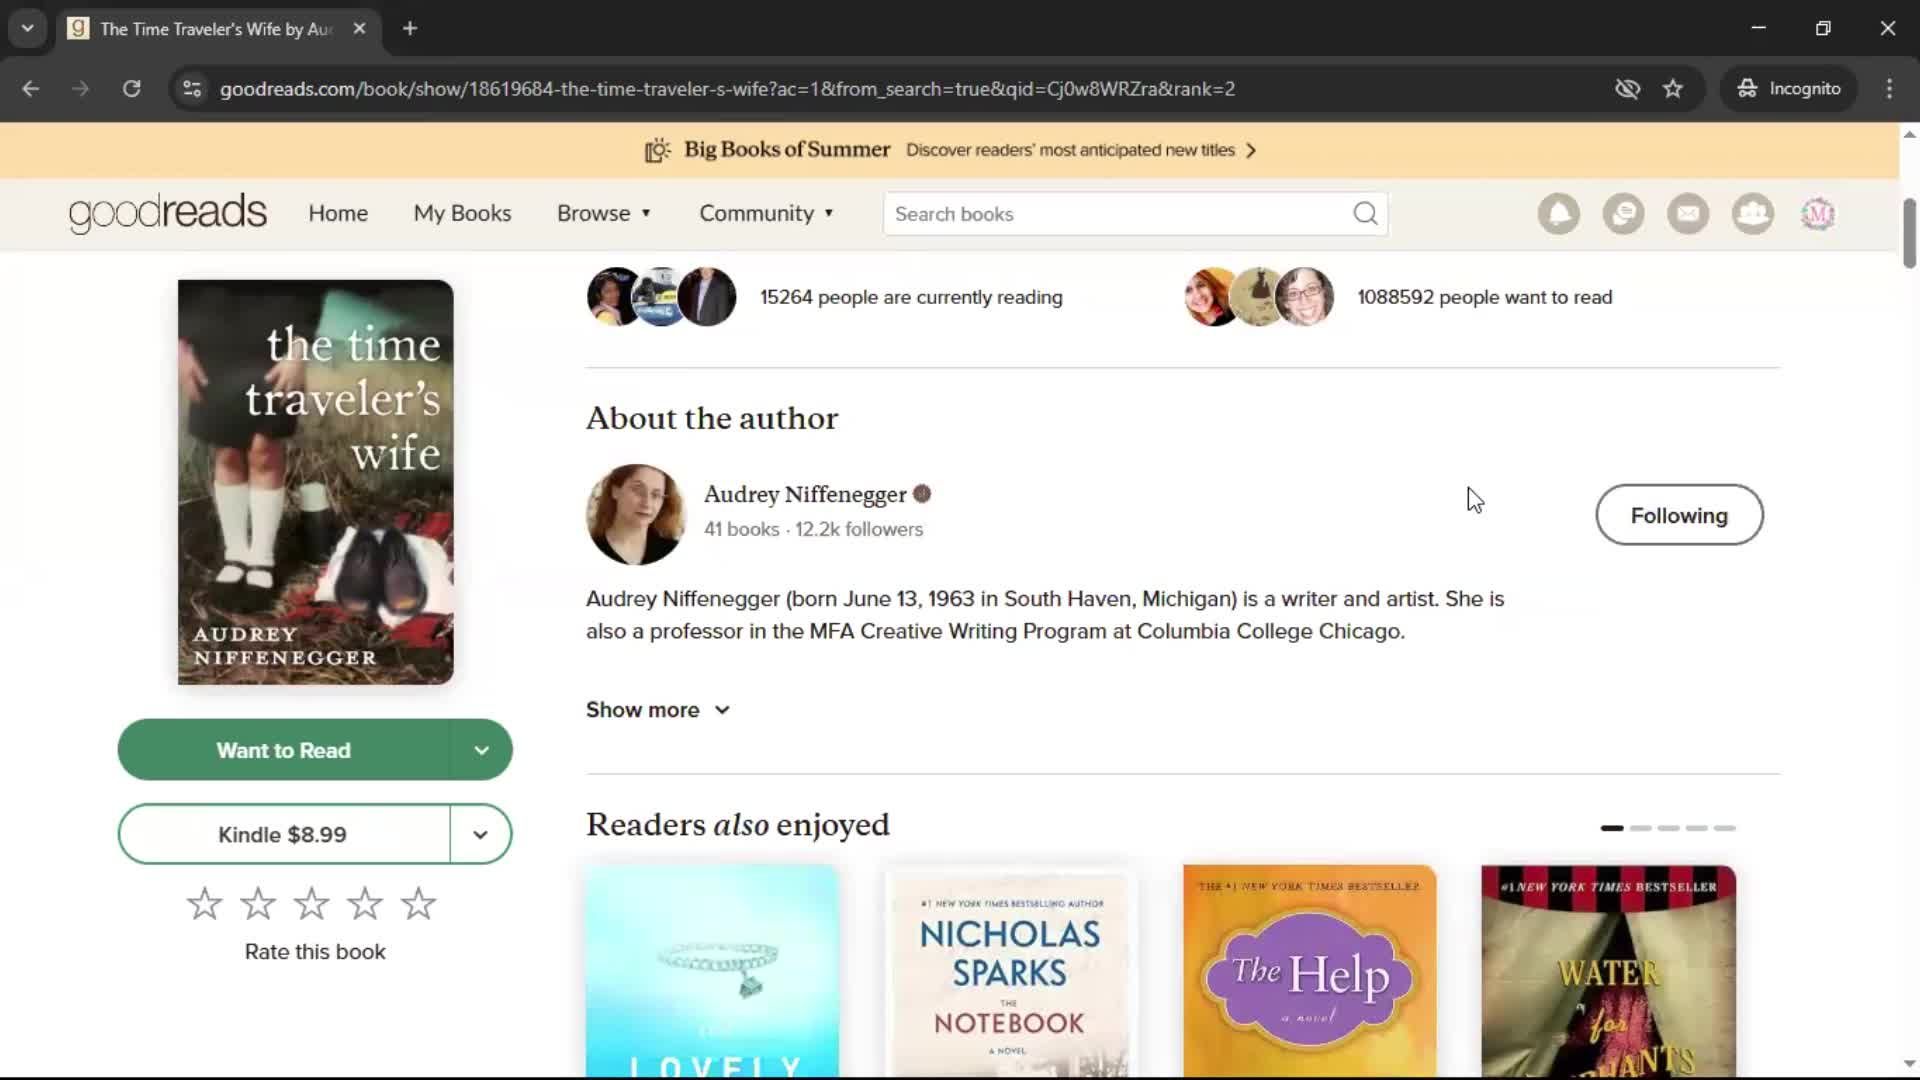Rate the book three stars

coord(311,904)
